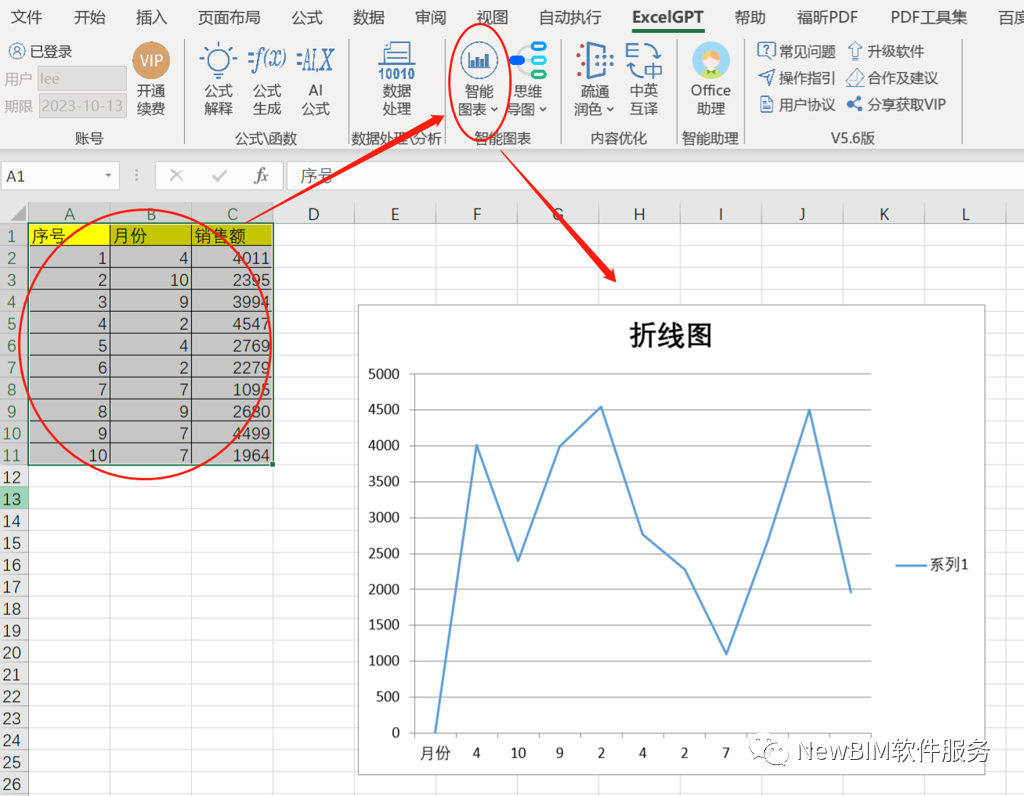Select the yellow 序号 header cell

coord(69,235)
